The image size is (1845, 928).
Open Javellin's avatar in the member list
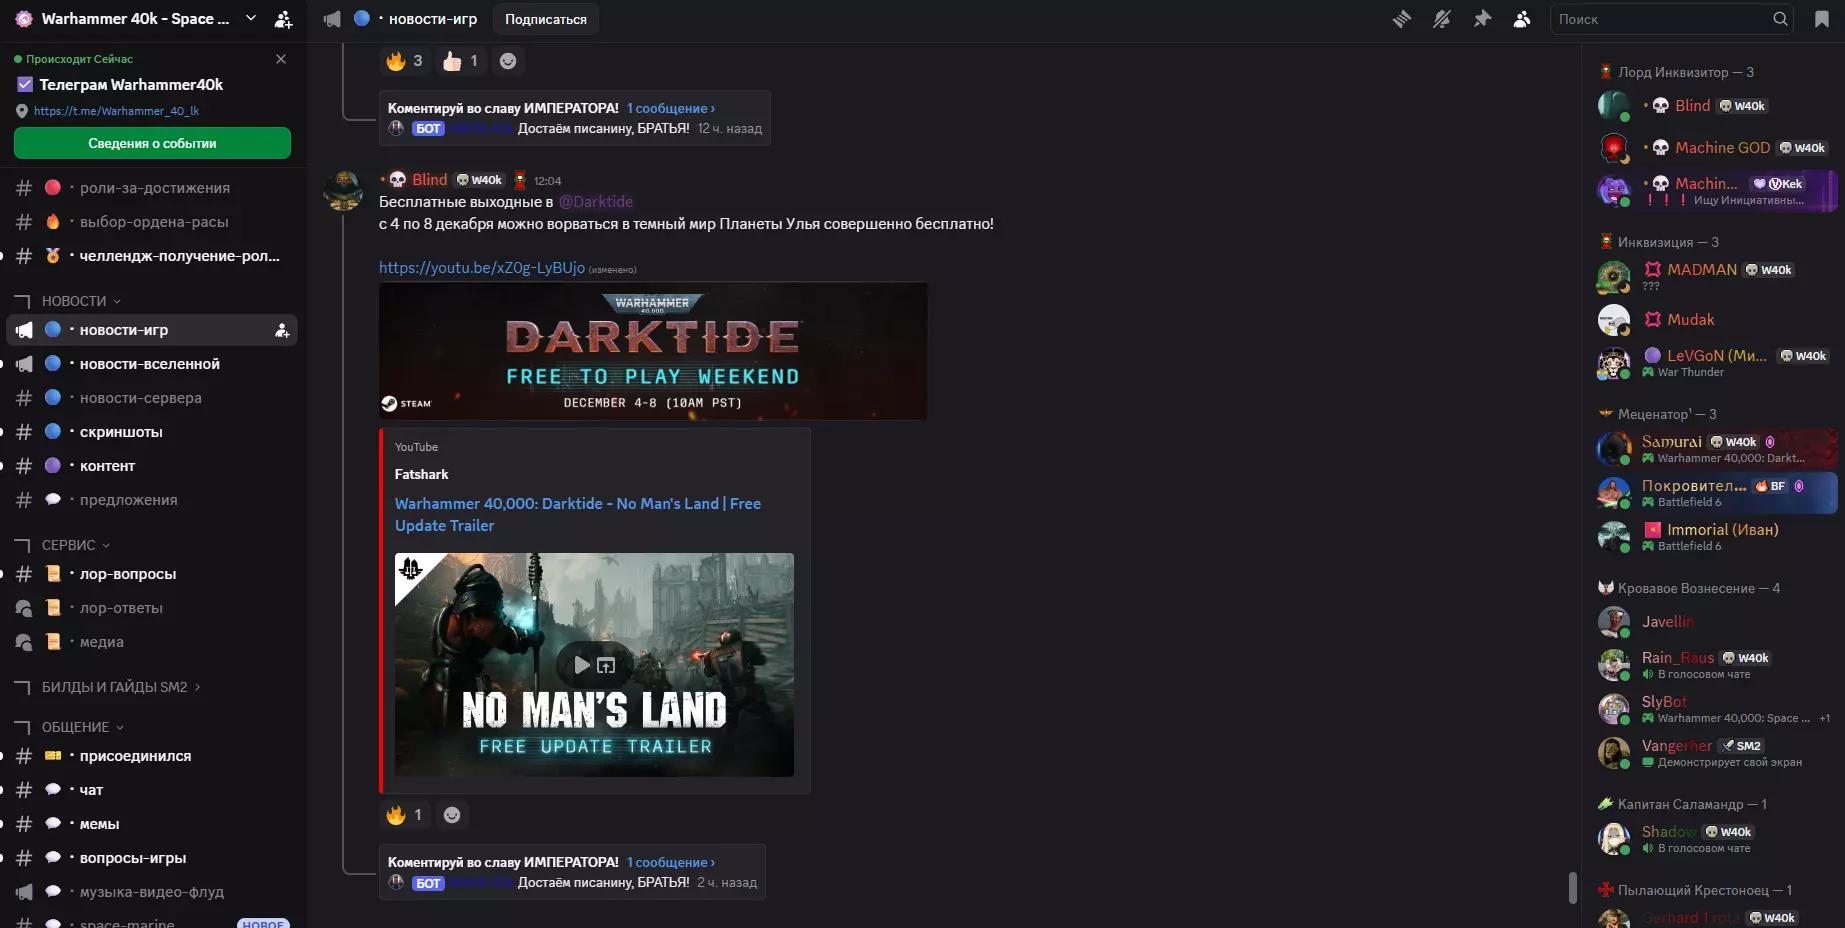click(x=1614, y=622)
